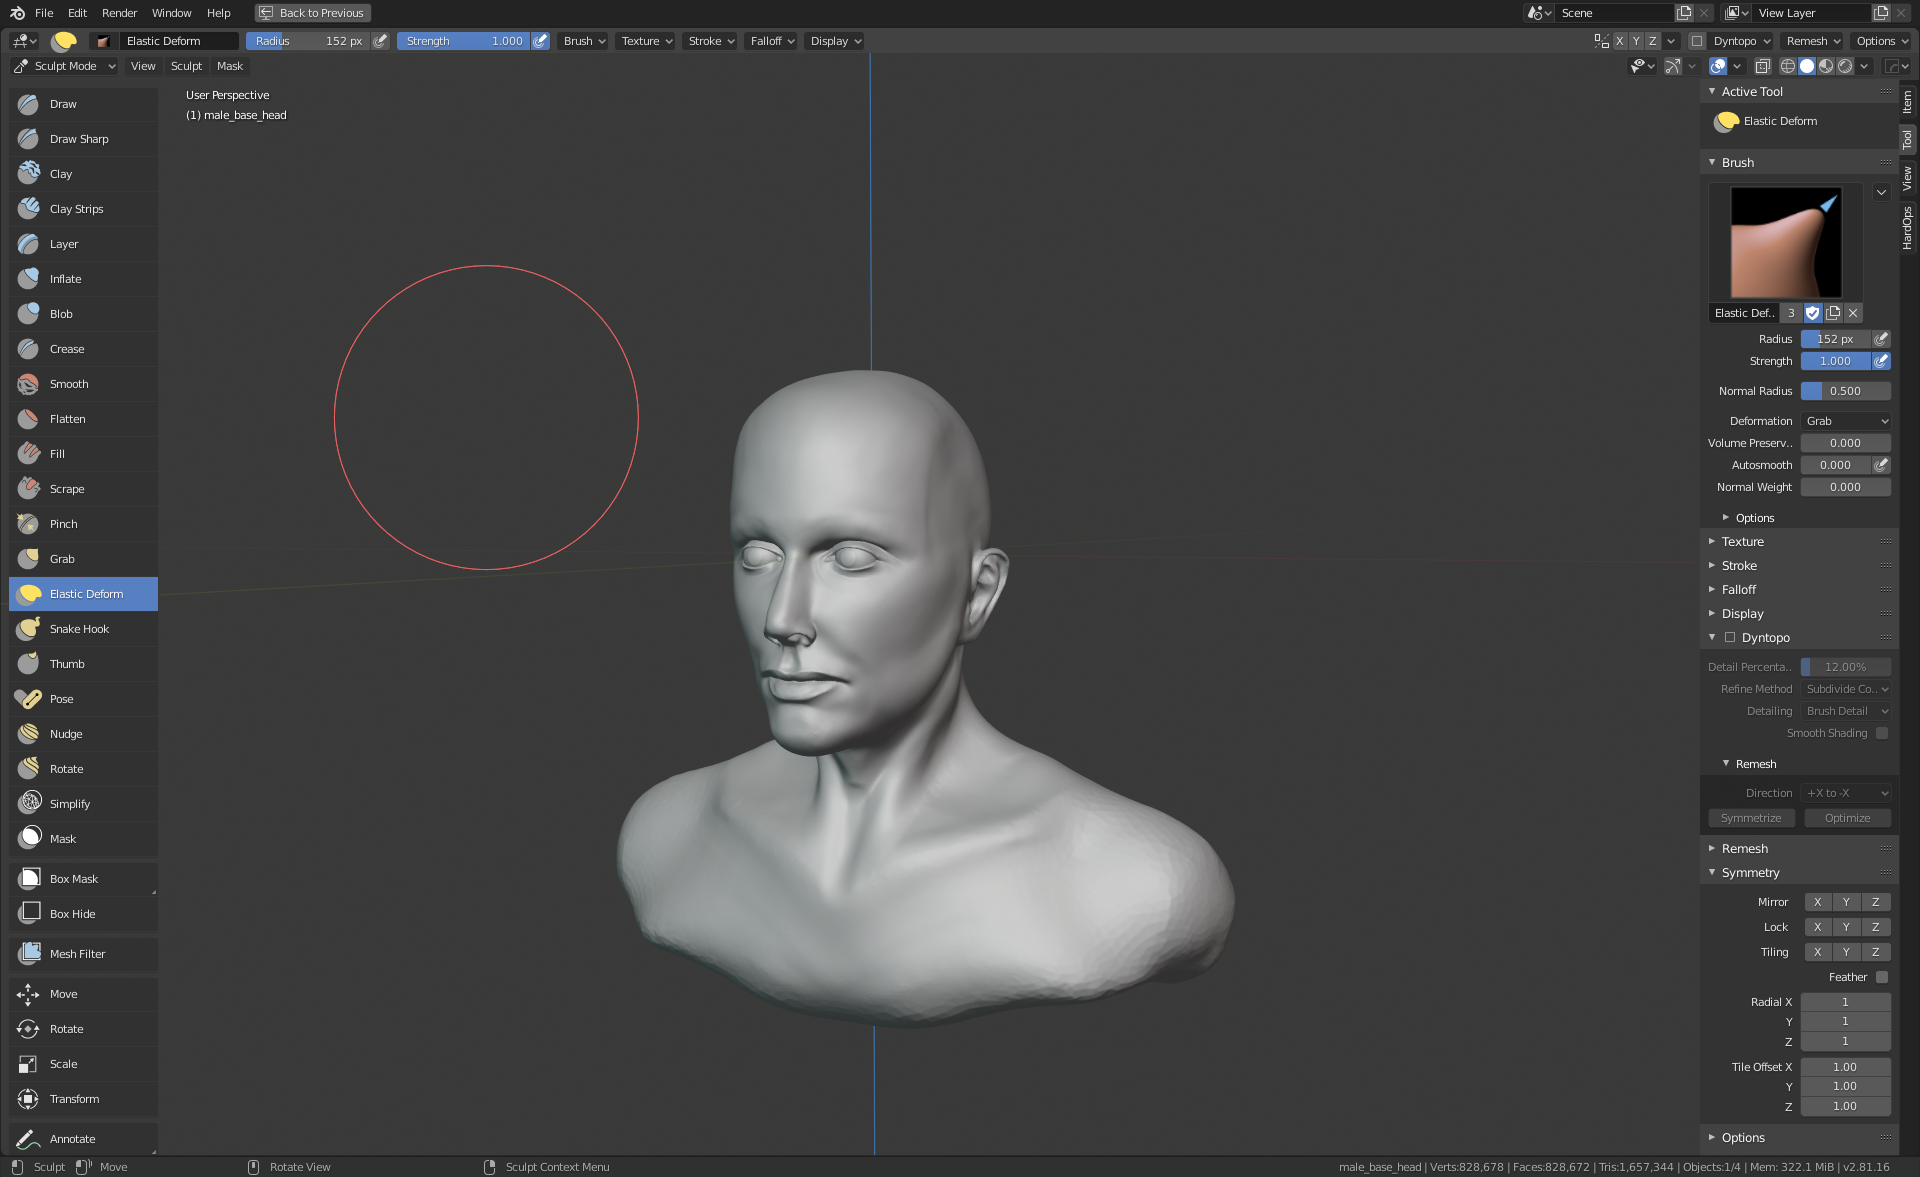The height and width of the screenshot is (1177, 1920).
Task: Select the Annotate tool
Action: 72,1139
